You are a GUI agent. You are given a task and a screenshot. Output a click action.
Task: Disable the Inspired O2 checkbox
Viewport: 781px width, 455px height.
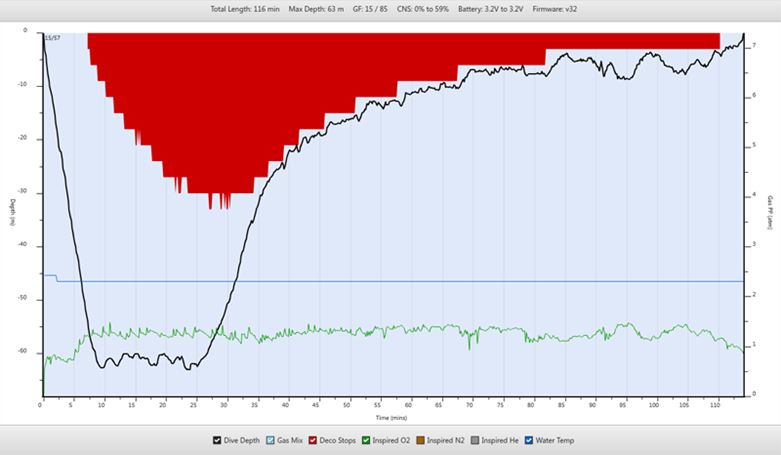point(367,440)
